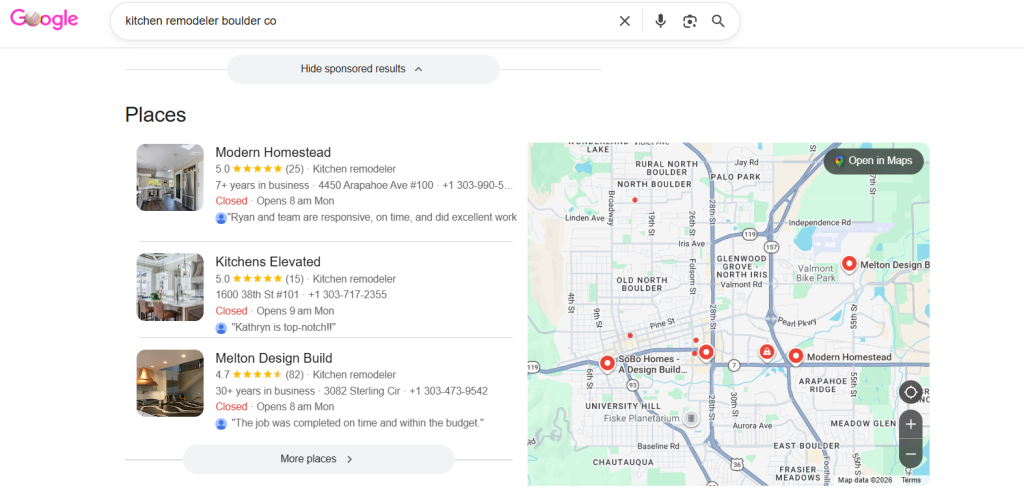Click address 4450 Arapahoe Ave #100

tap(376, 185)
